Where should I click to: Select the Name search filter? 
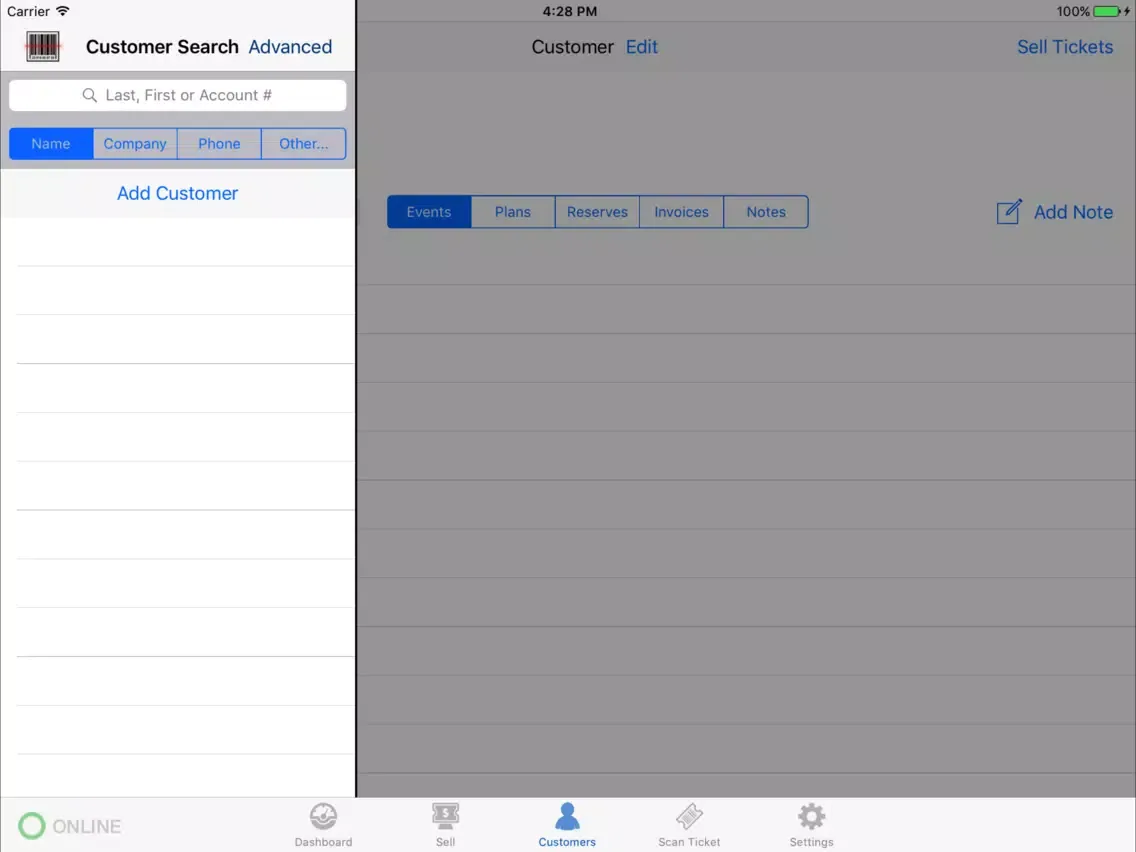pos(51,143)
